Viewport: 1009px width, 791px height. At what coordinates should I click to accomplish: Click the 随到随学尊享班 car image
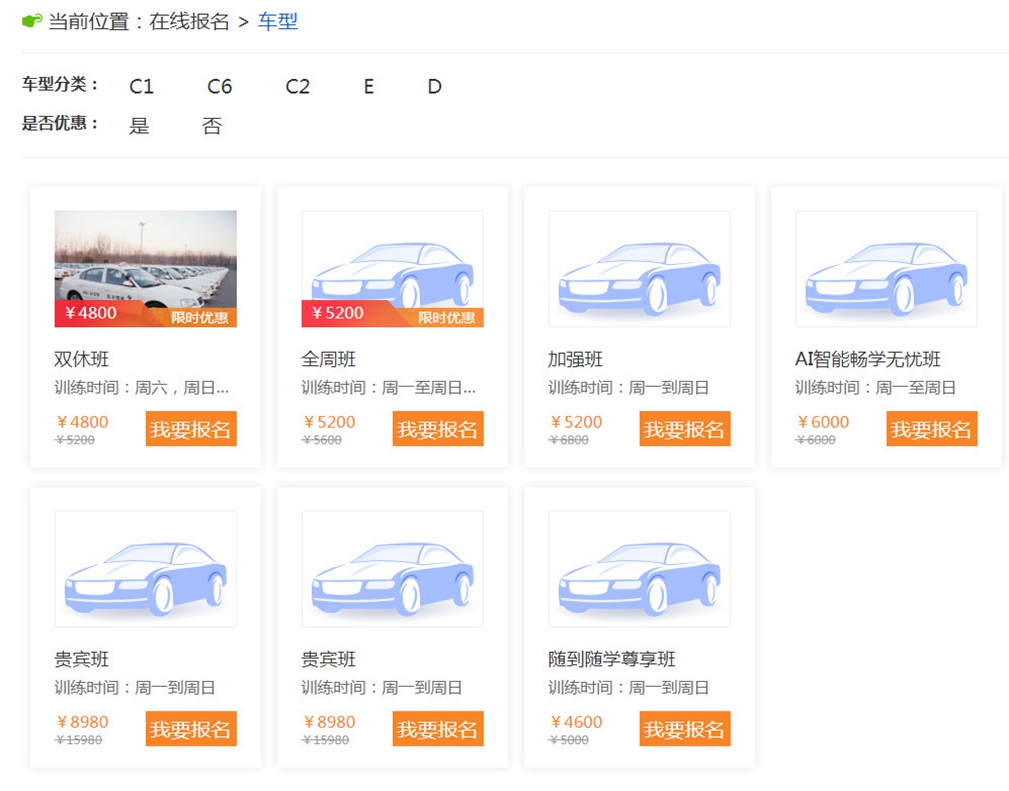(x=639, y=568)
